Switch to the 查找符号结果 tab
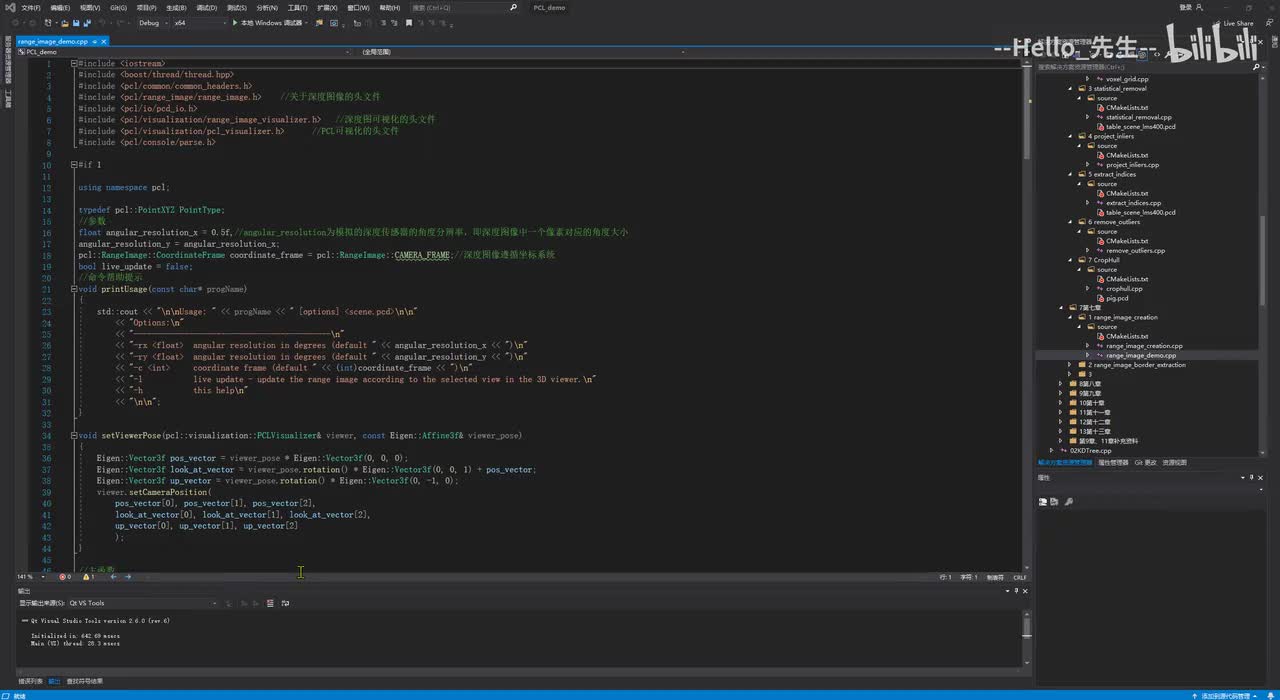The width and height of the screenshot is (1280, 700). (x=85, y=681)
